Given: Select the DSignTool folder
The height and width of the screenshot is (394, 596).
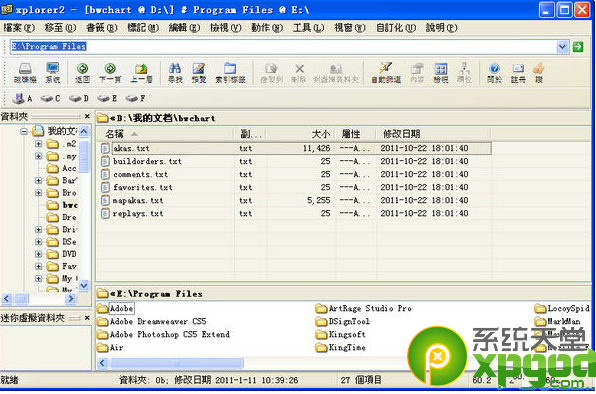Looking at the screenshot, I should point(343,322).
